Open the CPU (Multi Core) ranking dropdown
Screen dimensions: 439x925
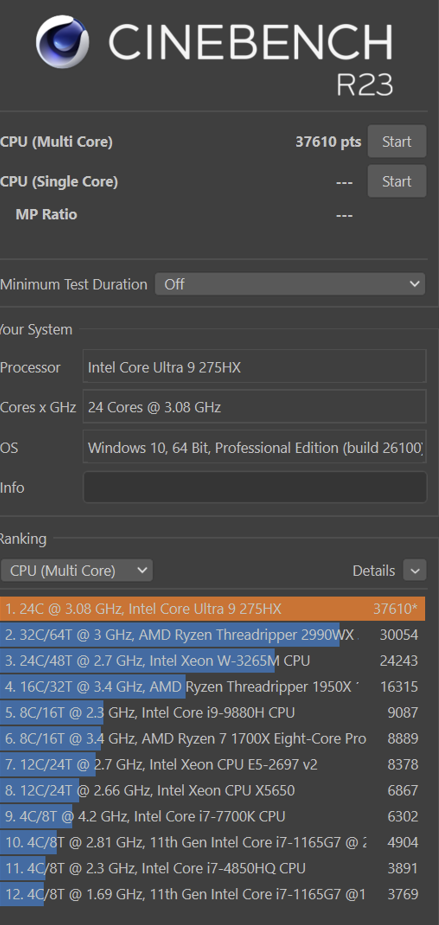tap(77, 570)
